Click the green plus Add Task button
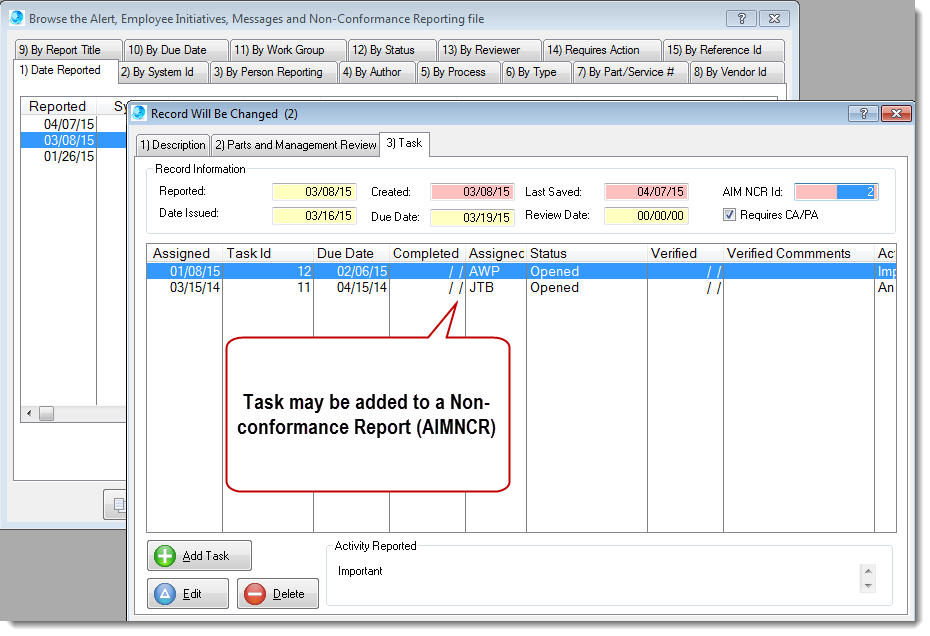 click(x=199, y=556)
